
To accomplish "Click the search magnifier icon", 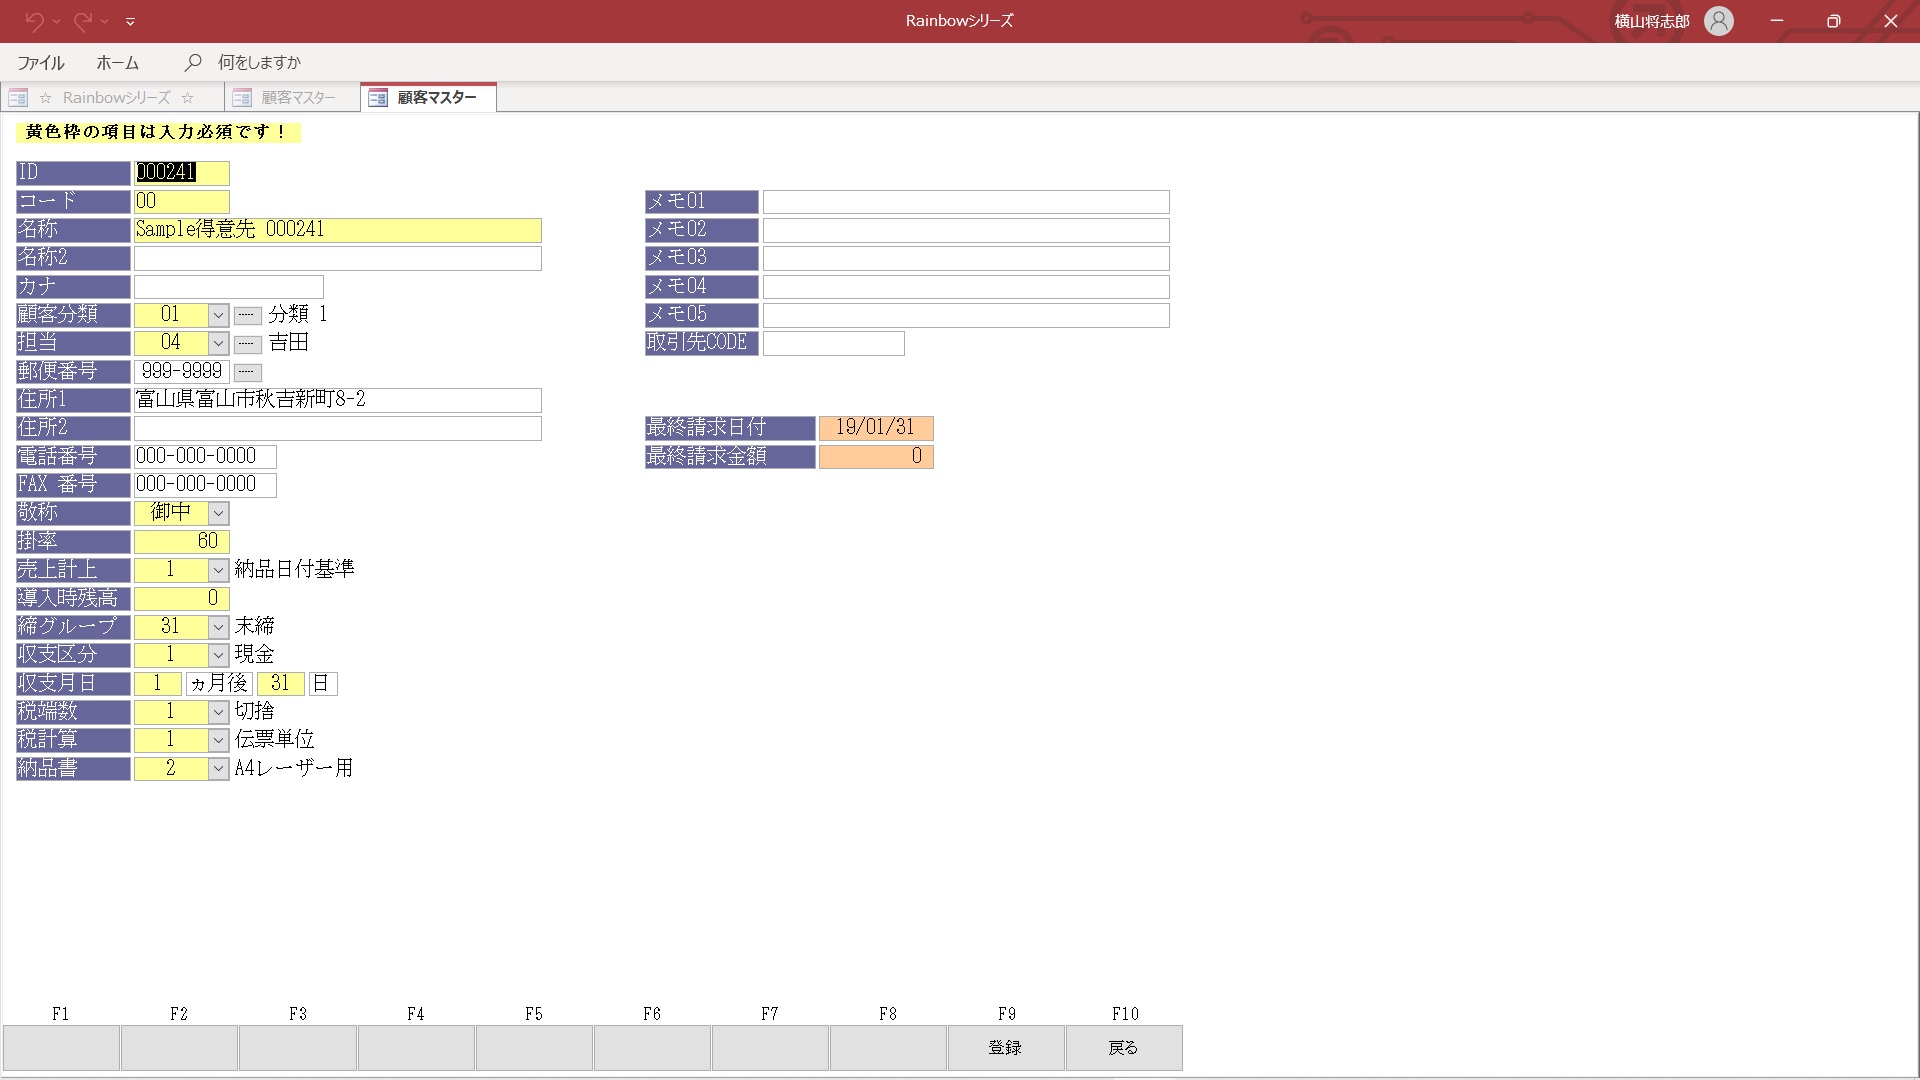I will coord(193,62).
